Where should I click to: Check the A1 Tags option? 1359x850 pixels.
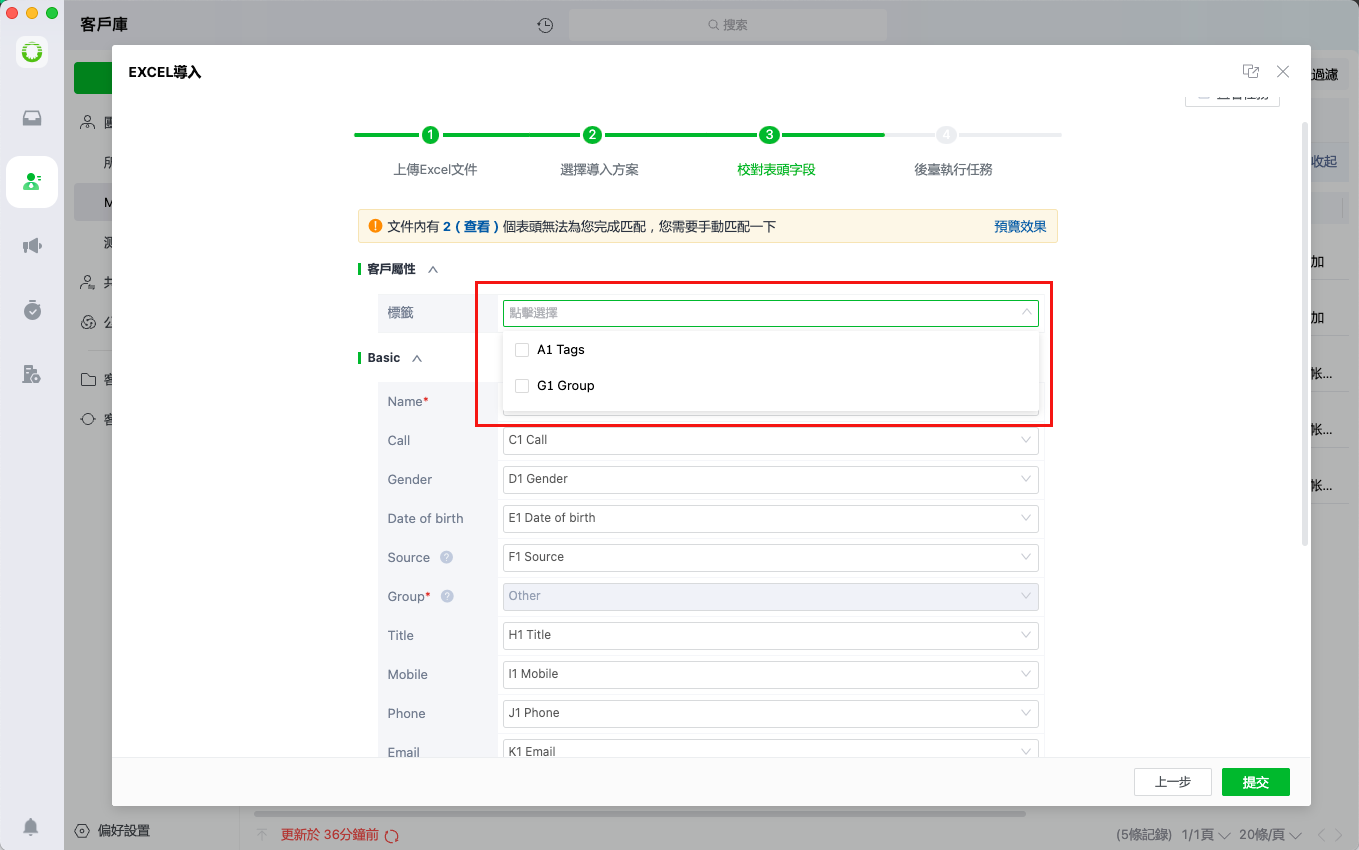point(522,350)
